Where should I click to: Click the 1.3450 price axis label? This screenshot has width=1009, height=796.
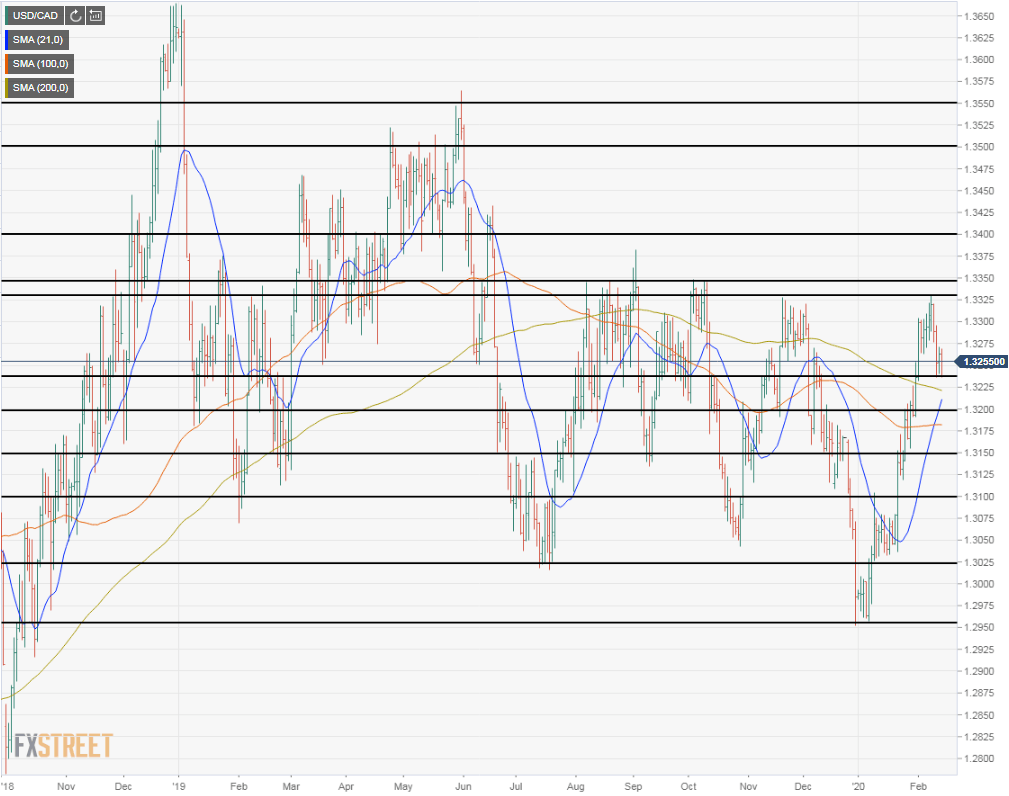(978, 190)
